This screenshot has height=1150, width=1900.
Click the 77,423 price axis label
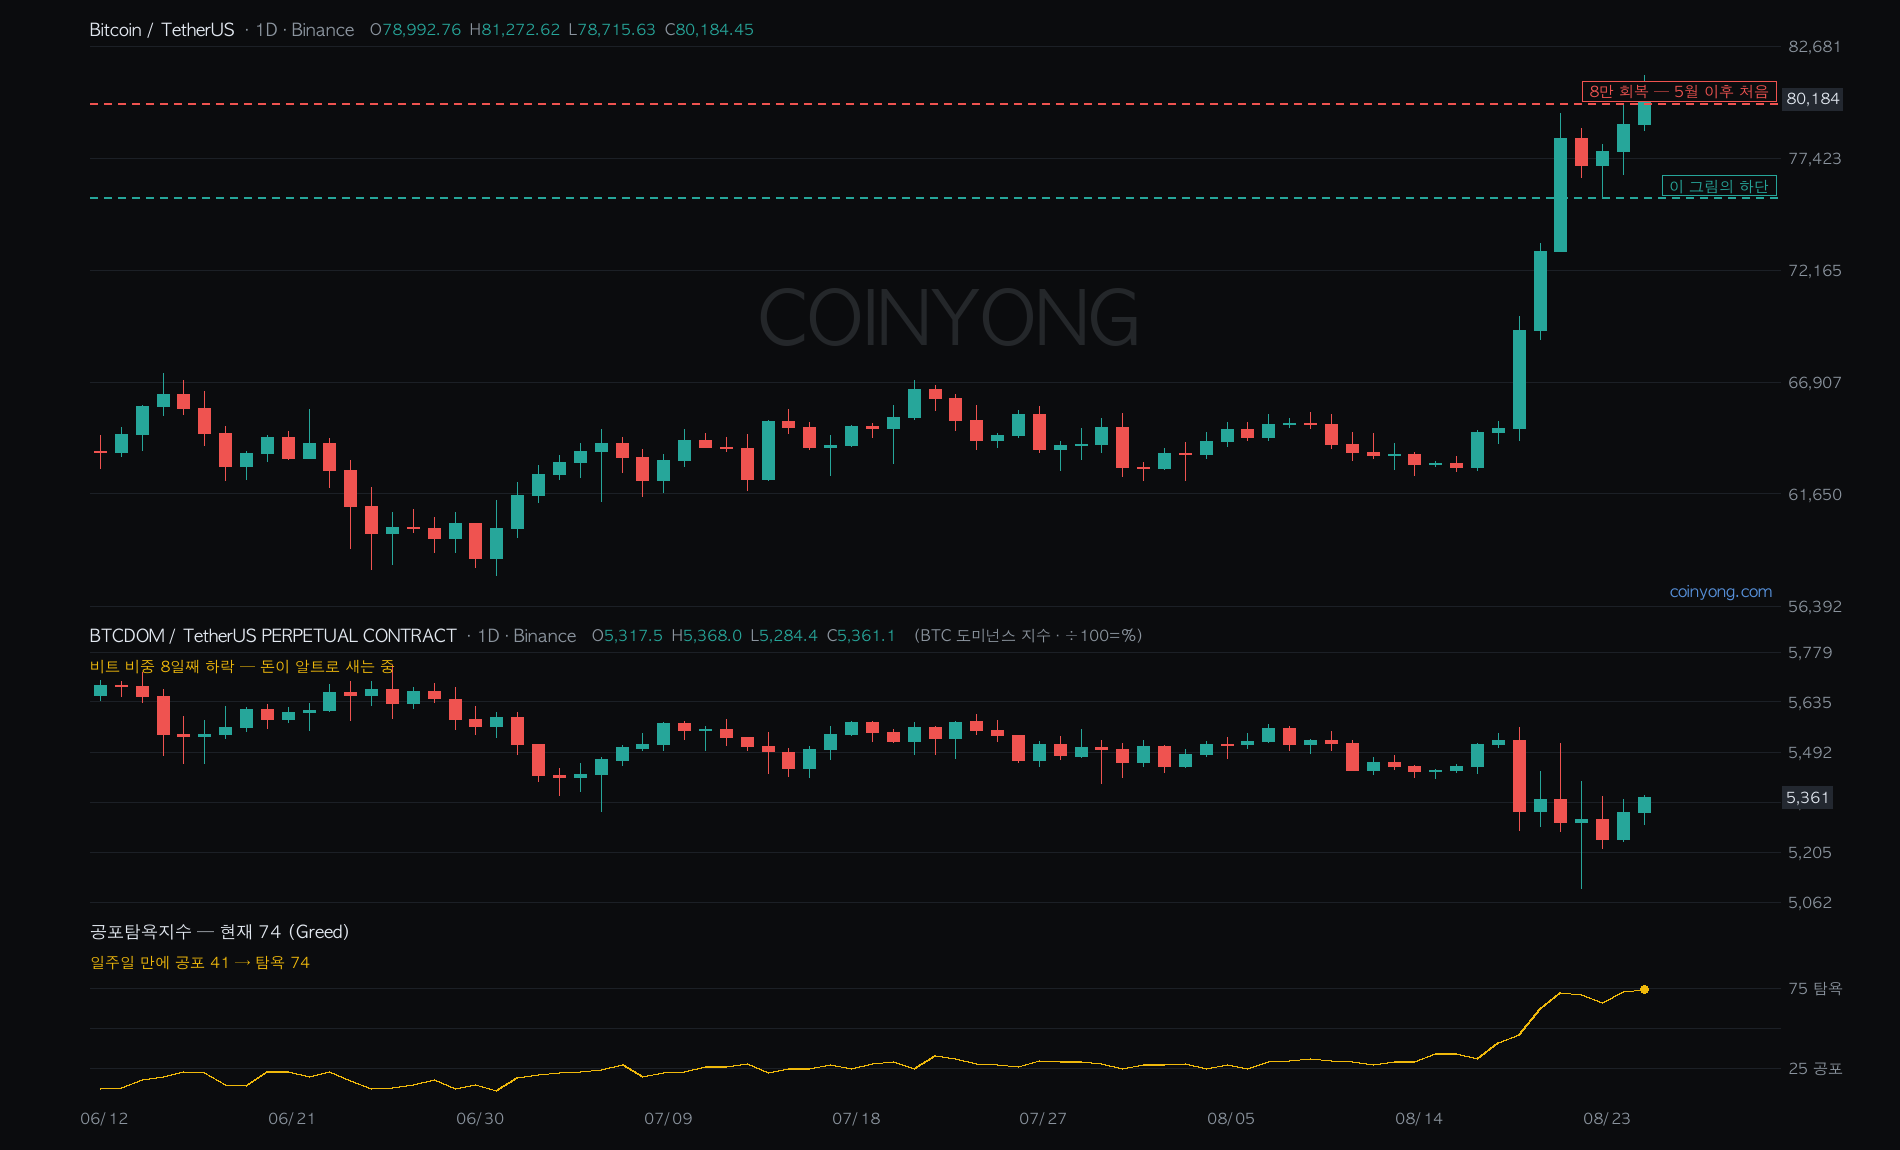(1814, 158)
